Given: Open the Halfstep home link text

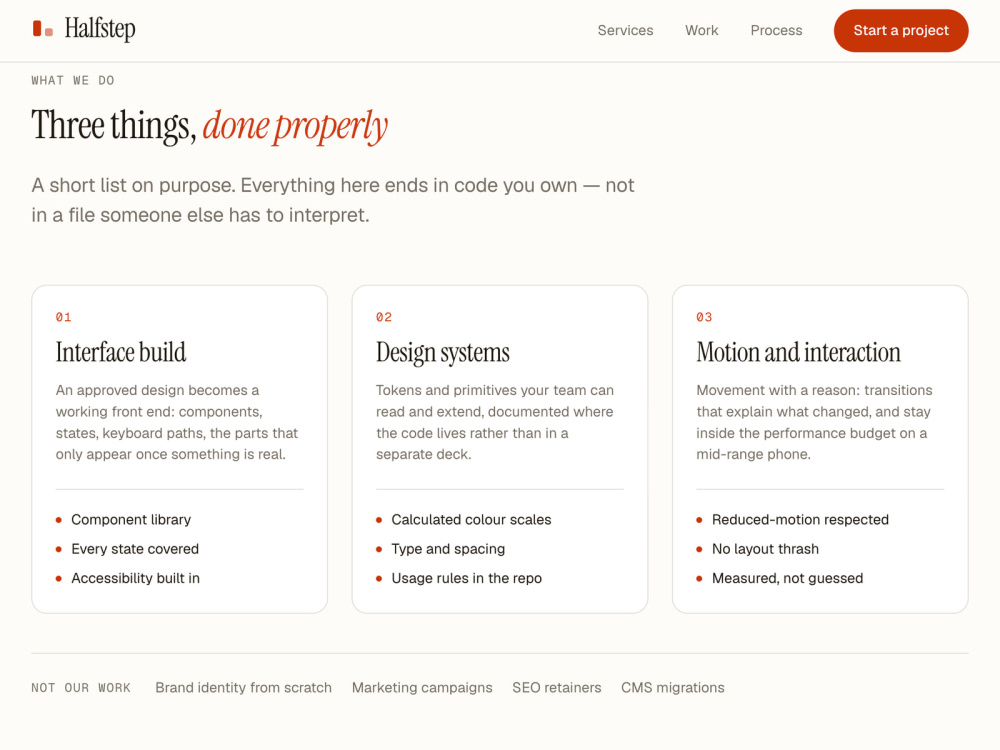Looking at the screenshot, I should [x=99, y=29].
